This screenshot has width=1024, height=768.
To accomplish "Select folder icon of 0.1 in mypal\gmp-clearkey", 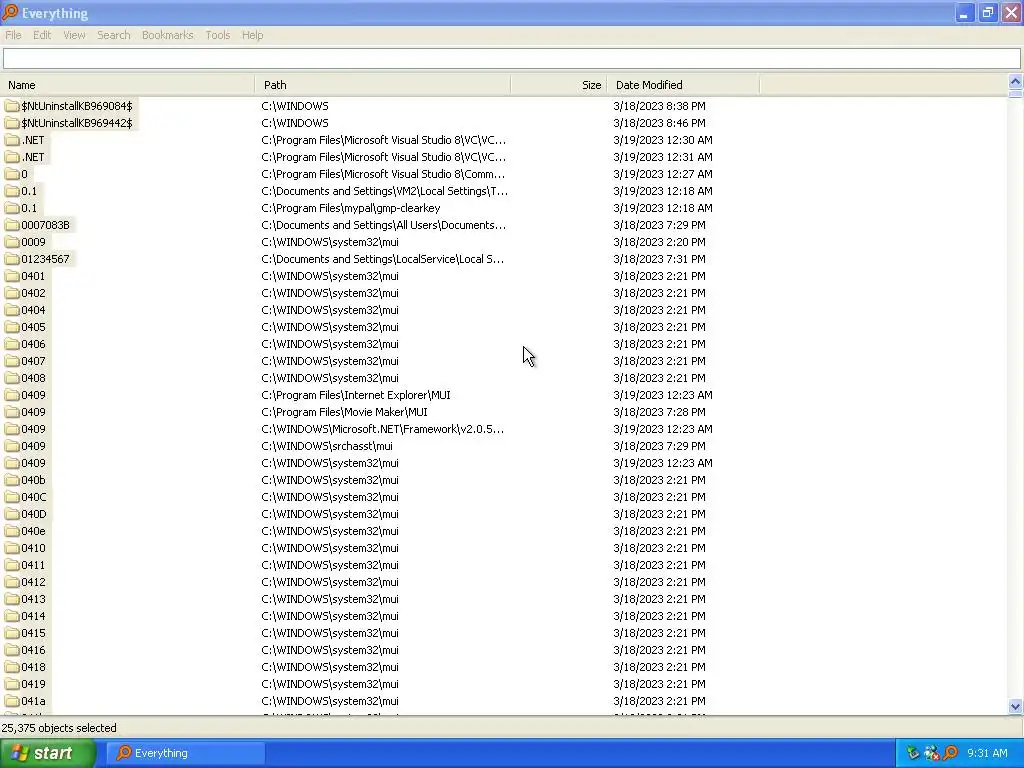I will [x=12, y=208].
